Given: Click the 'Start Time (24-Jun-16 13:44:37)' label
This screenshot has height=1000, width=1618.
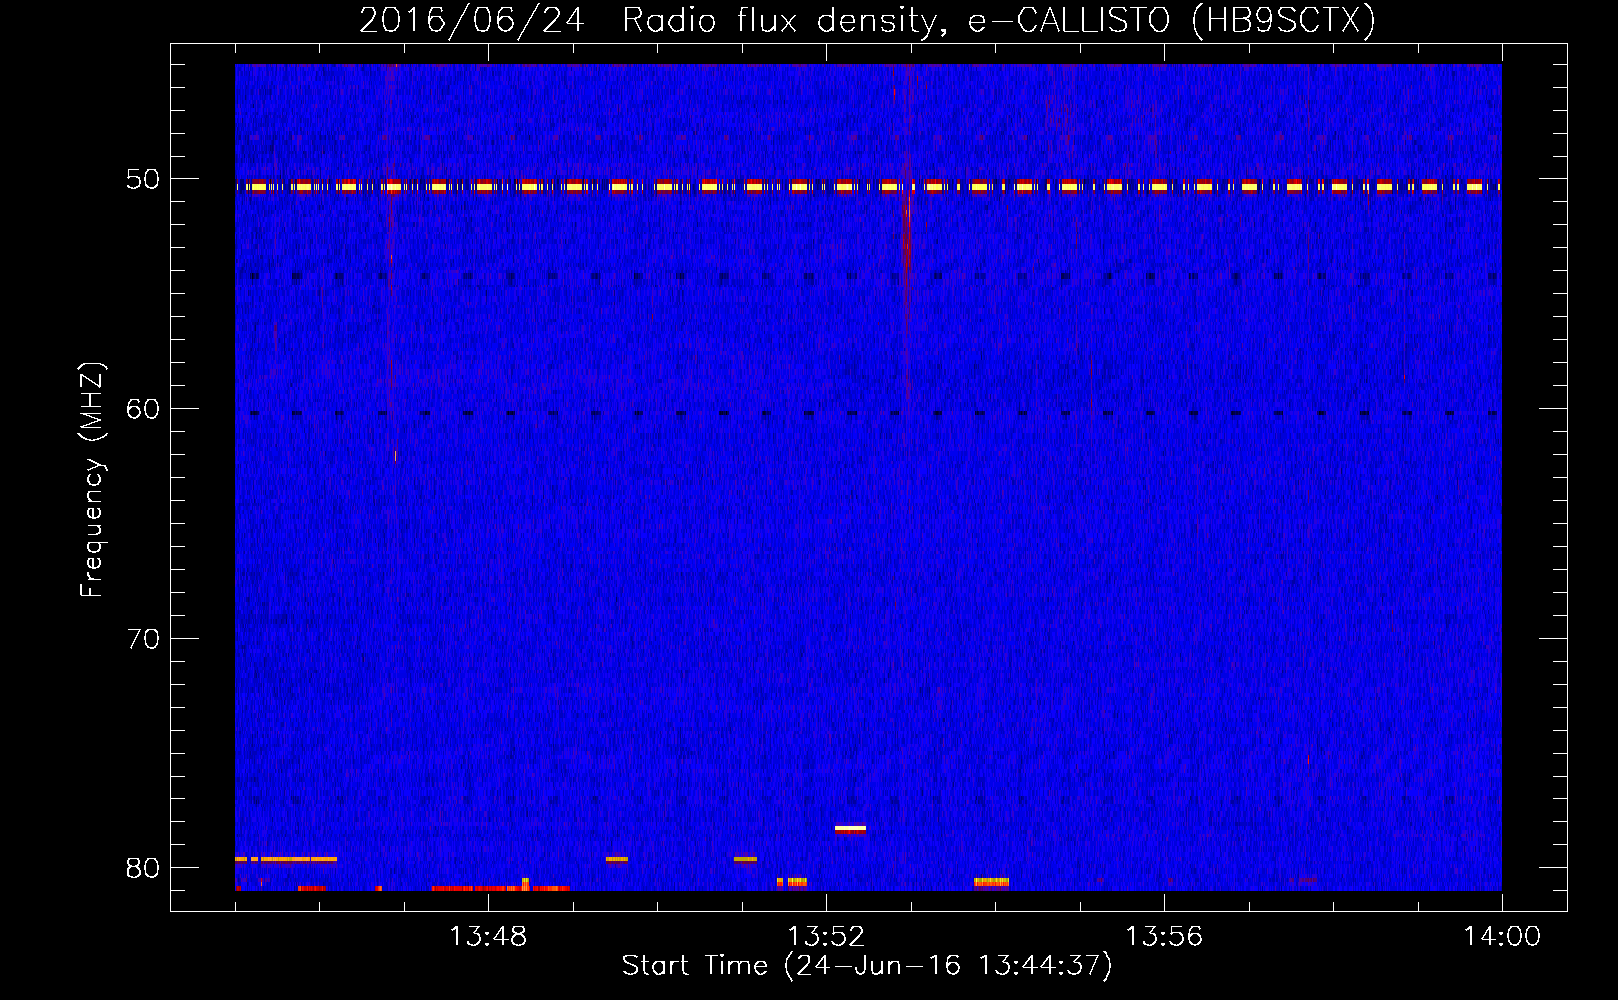Looking at the screenshot, I should (x=867, y=966).
